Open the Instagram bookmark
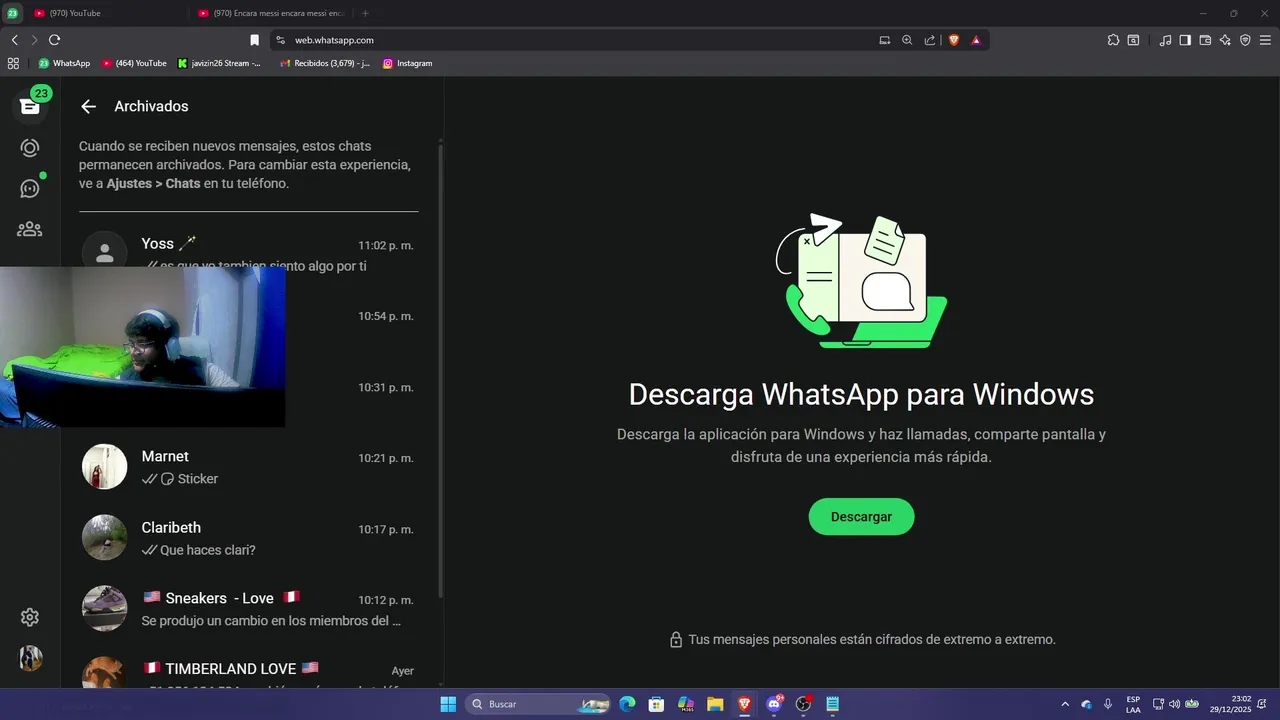This screenshot has height=720, width=1280. (x=408, y=63)
